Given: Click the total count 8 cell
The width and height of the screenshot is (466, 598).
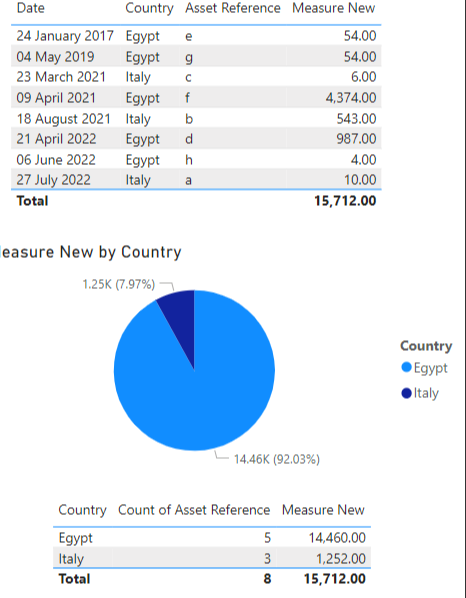Looking at the screenshot, I should pyautogui.click(x=267, y=579).
